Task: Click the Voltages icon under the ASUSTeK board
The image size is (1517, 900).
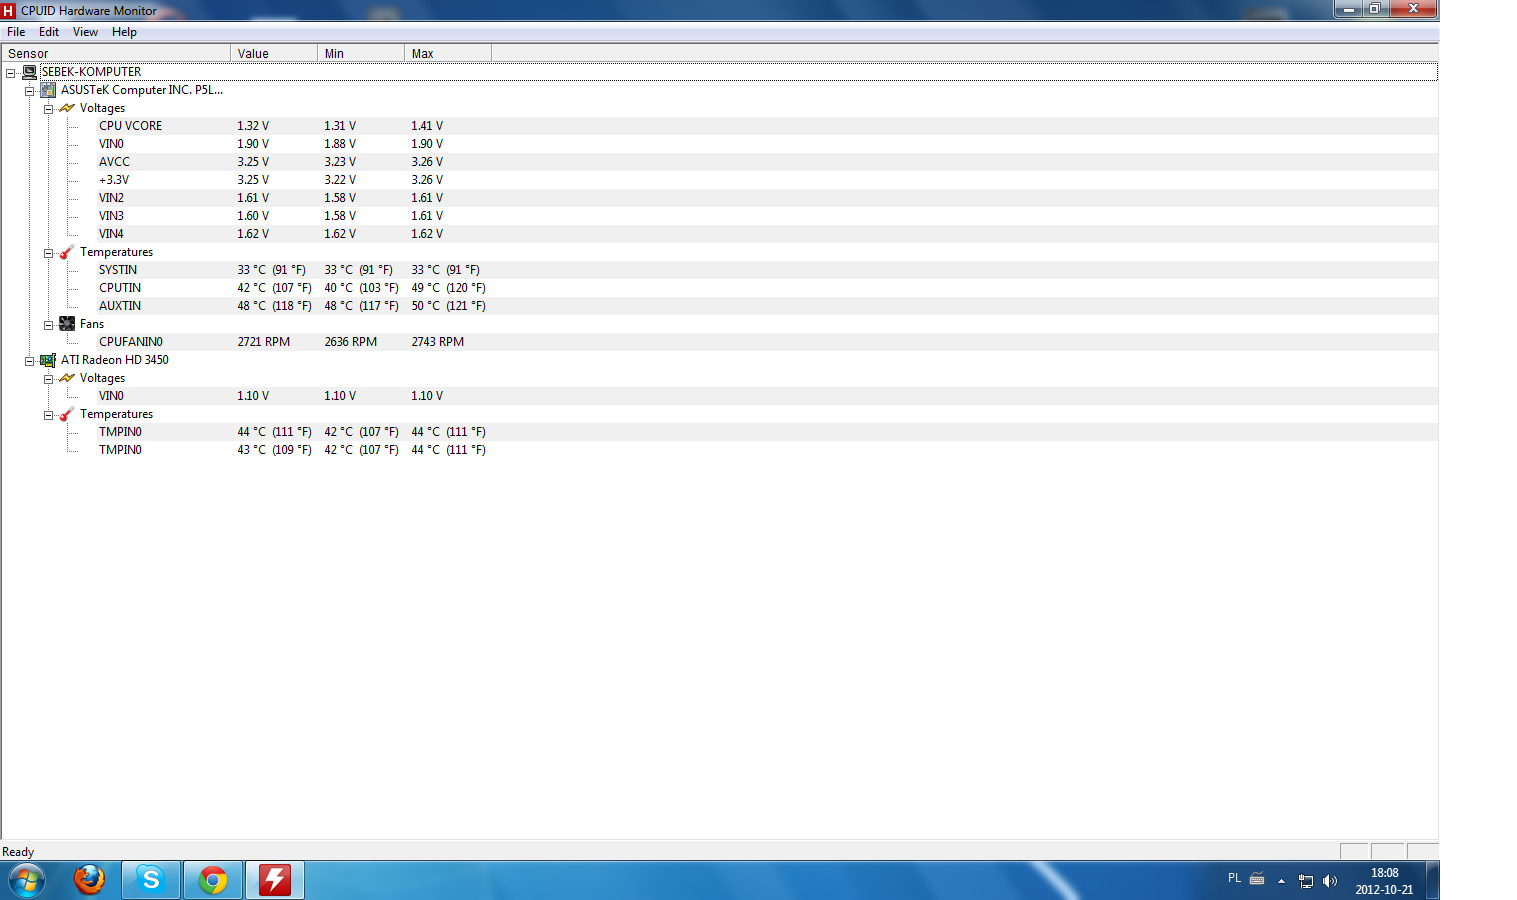Action: coord(67,108)
